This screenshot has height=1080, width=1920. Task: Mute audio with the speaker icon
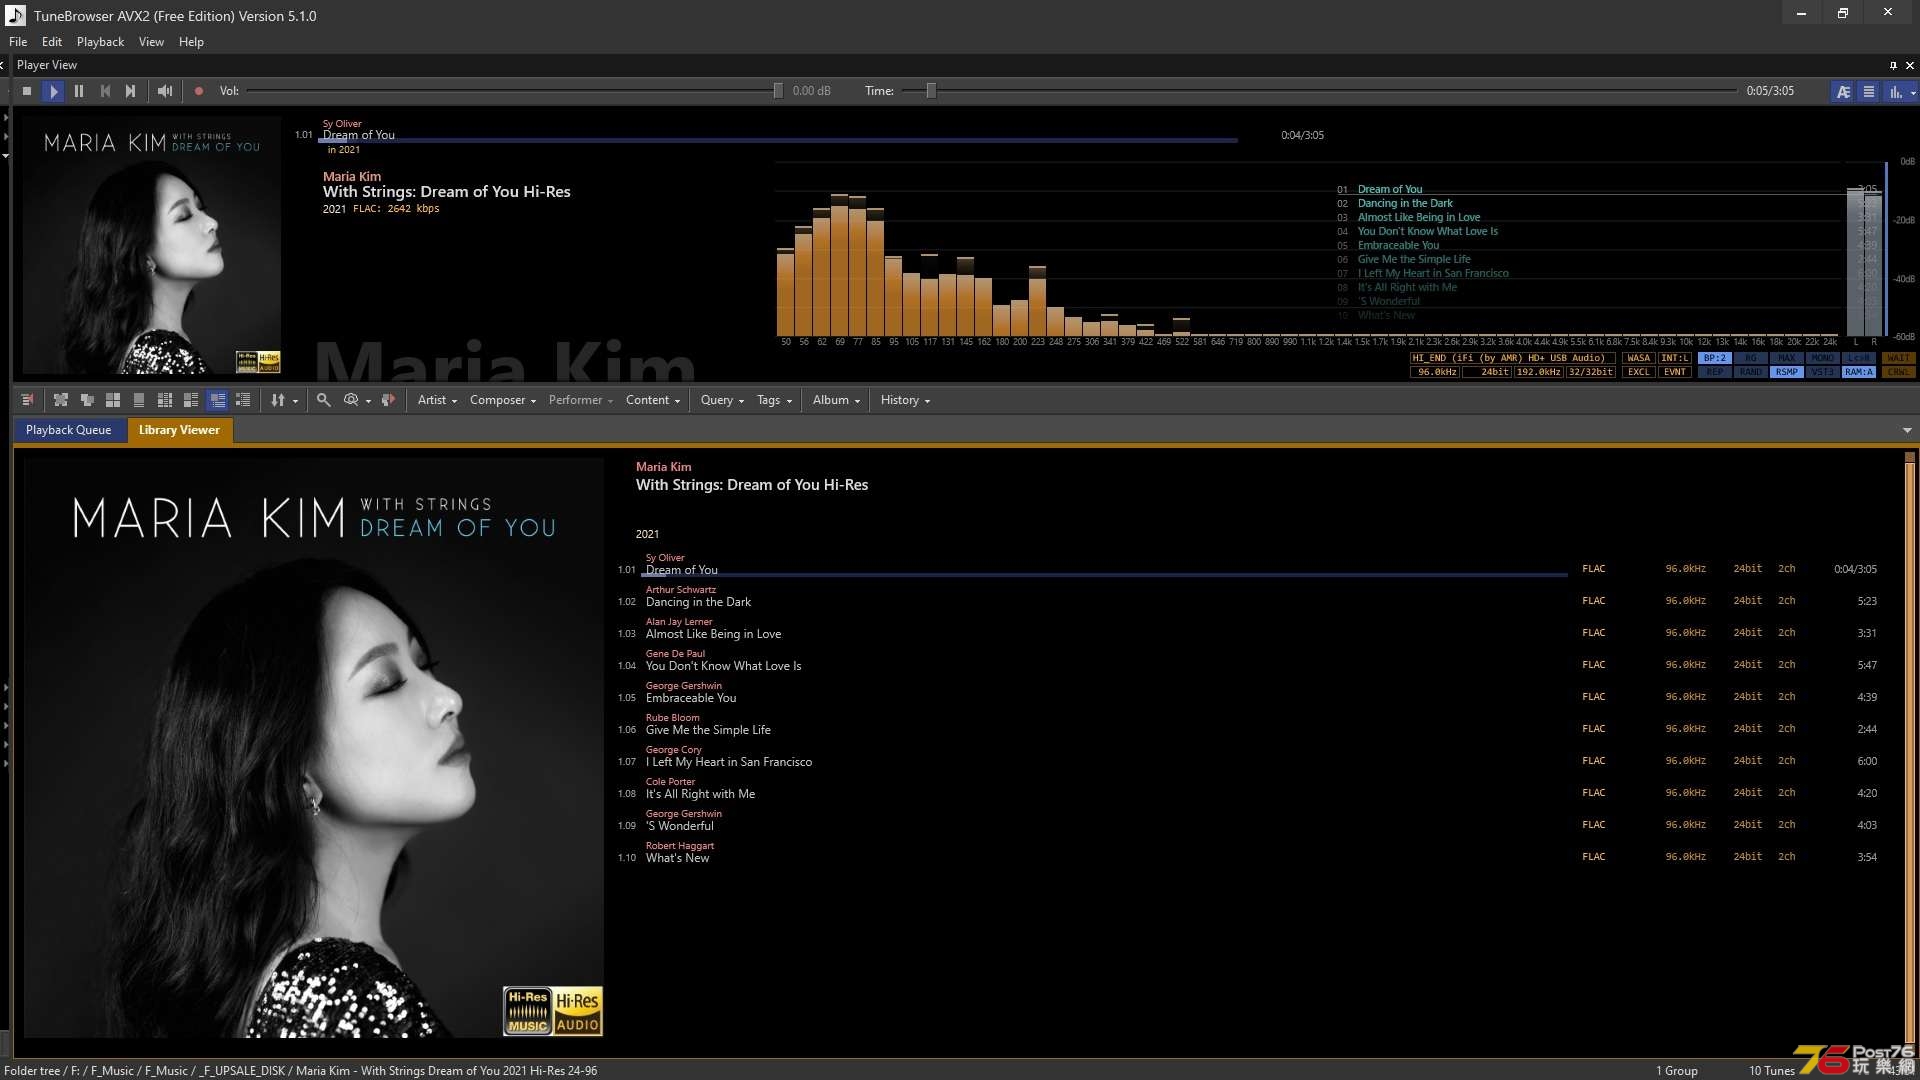click(x=165, y=91)
